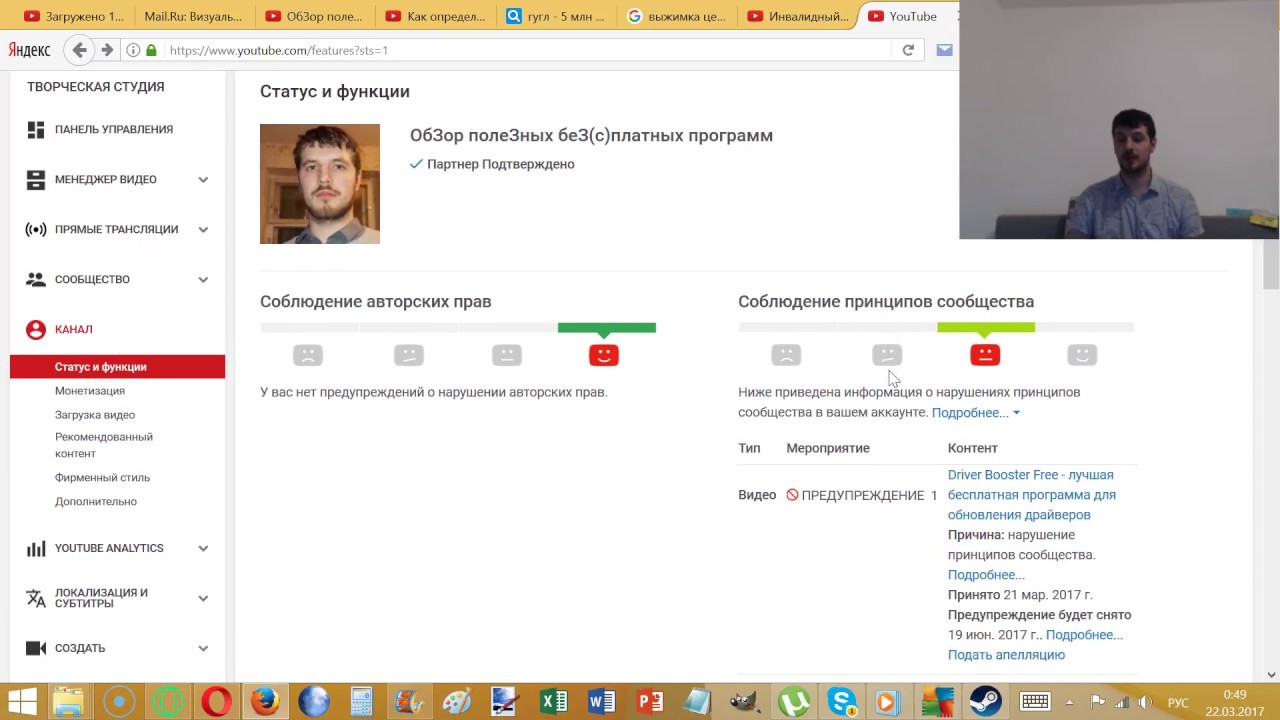This screenshot has width=1280, height=720.
Task: Open the Driver Booster Free video link
Action: 1032,495
